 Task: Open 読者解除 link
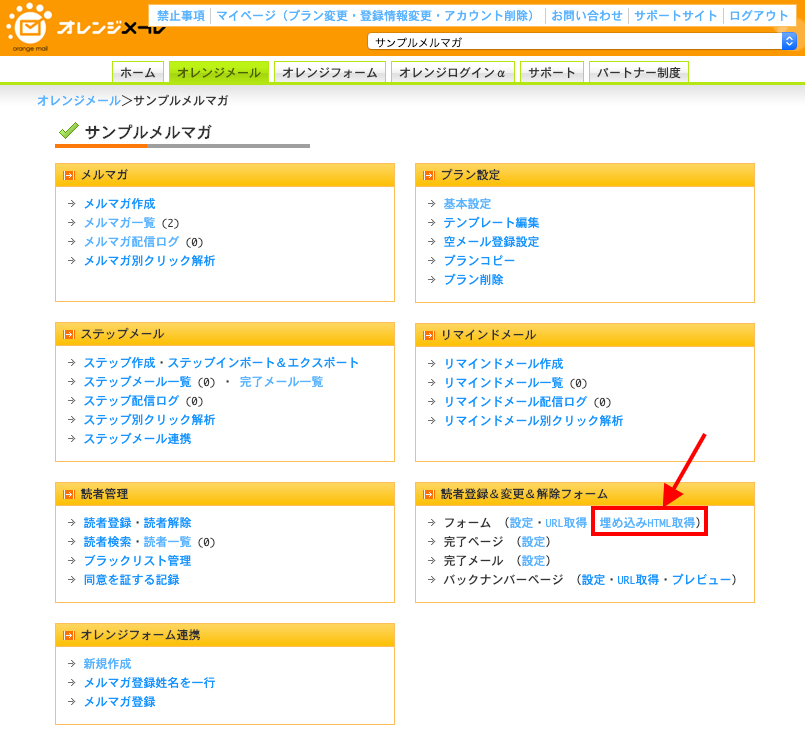pos(167,523)
